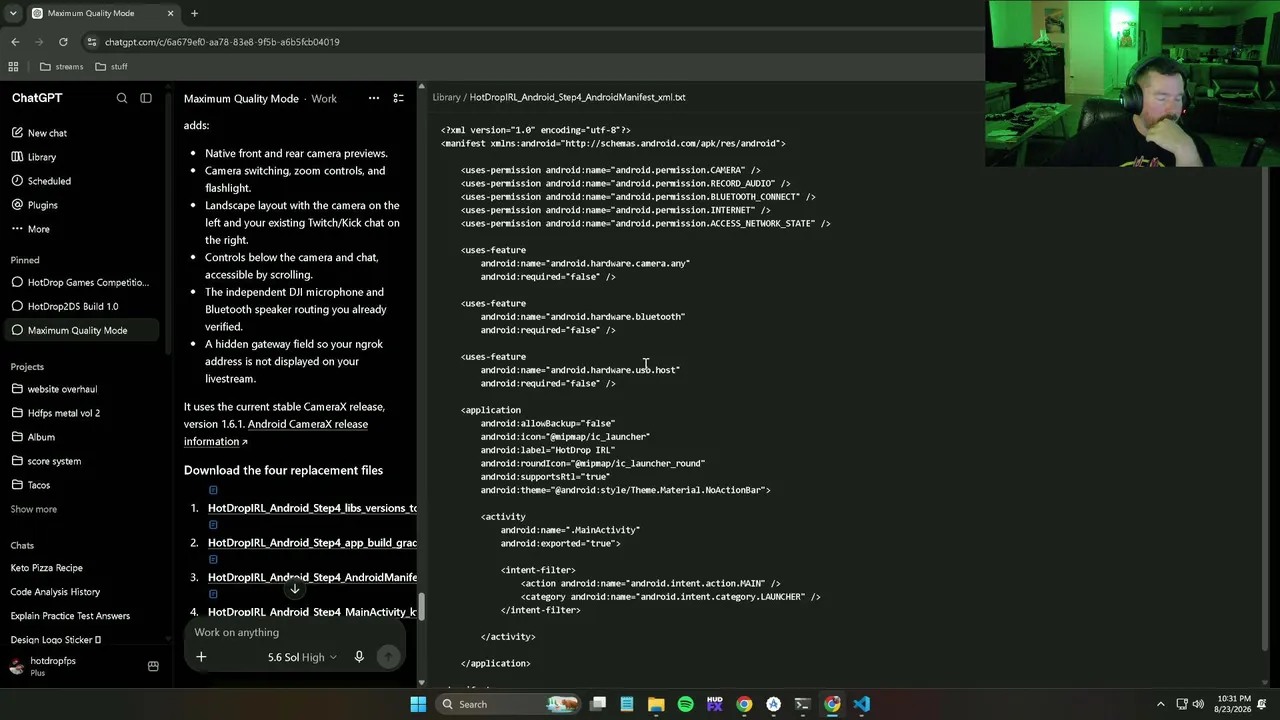Open File Explorer from the taskbar

[x=656, y=704]
